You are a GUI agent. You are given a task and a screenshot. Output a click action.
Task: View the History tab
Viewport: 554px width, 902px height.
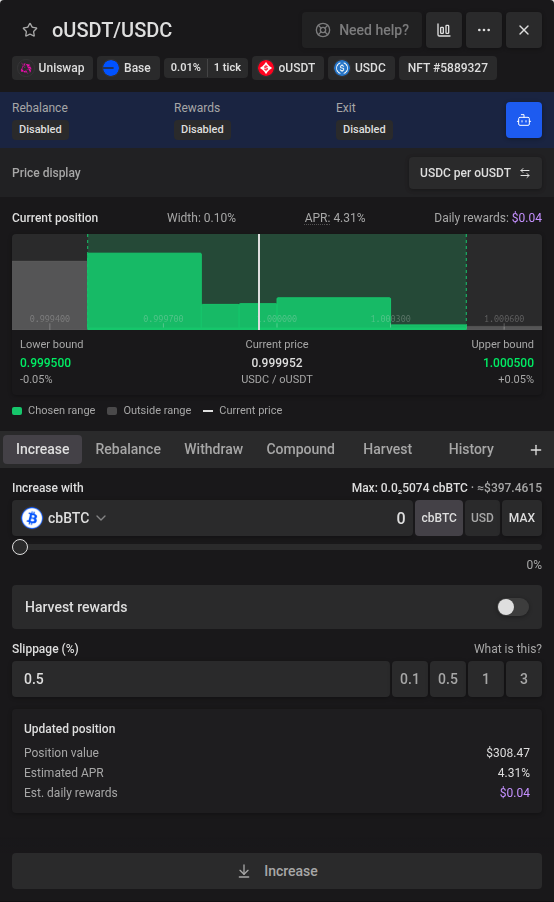point(471,449)
